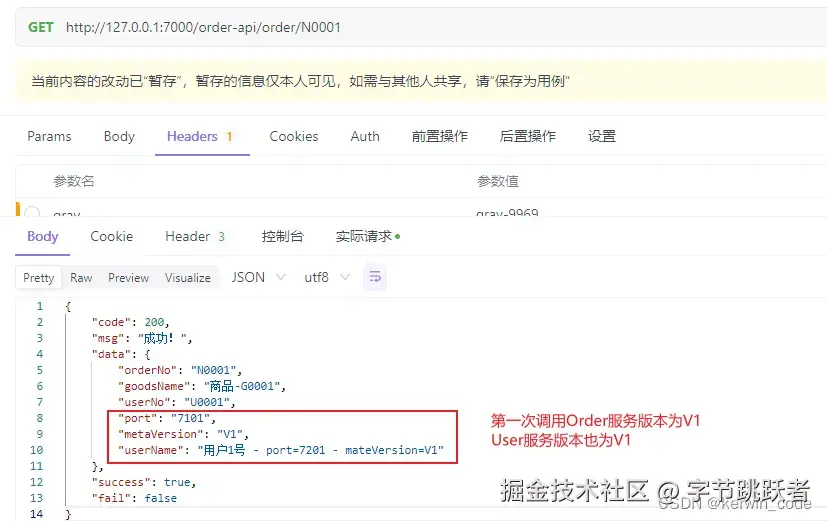
Task: Click the "code": 200 line
Action: coord(130,322)
